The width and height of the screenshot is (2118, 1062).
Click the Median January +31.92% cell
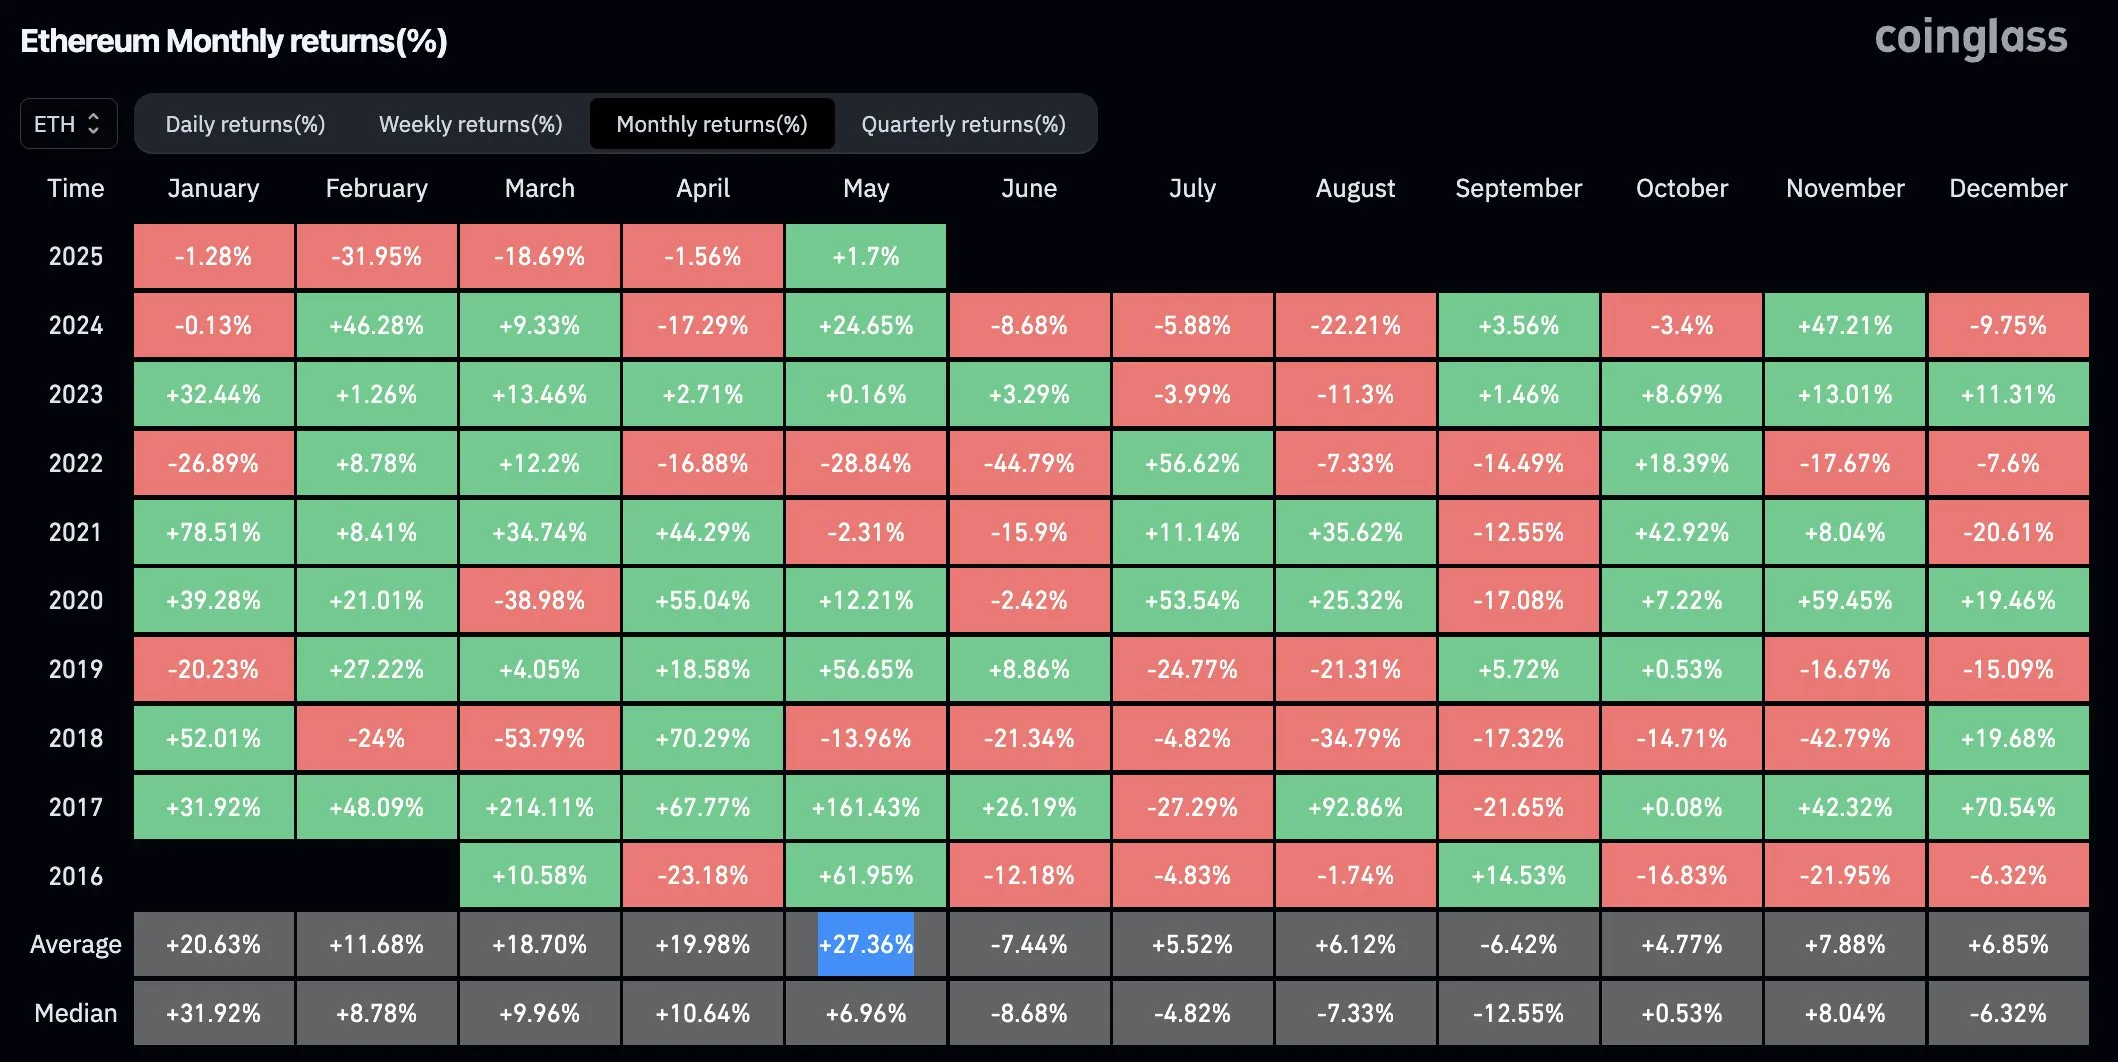213,1012
